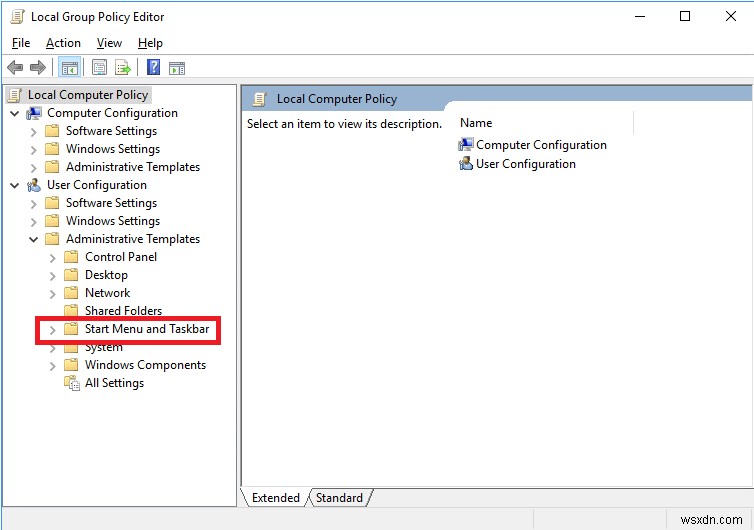This screenshot has width=754, height=530.
Task: Click Computer Configuration icon in right pane list
Action: (x=465, y=144)
